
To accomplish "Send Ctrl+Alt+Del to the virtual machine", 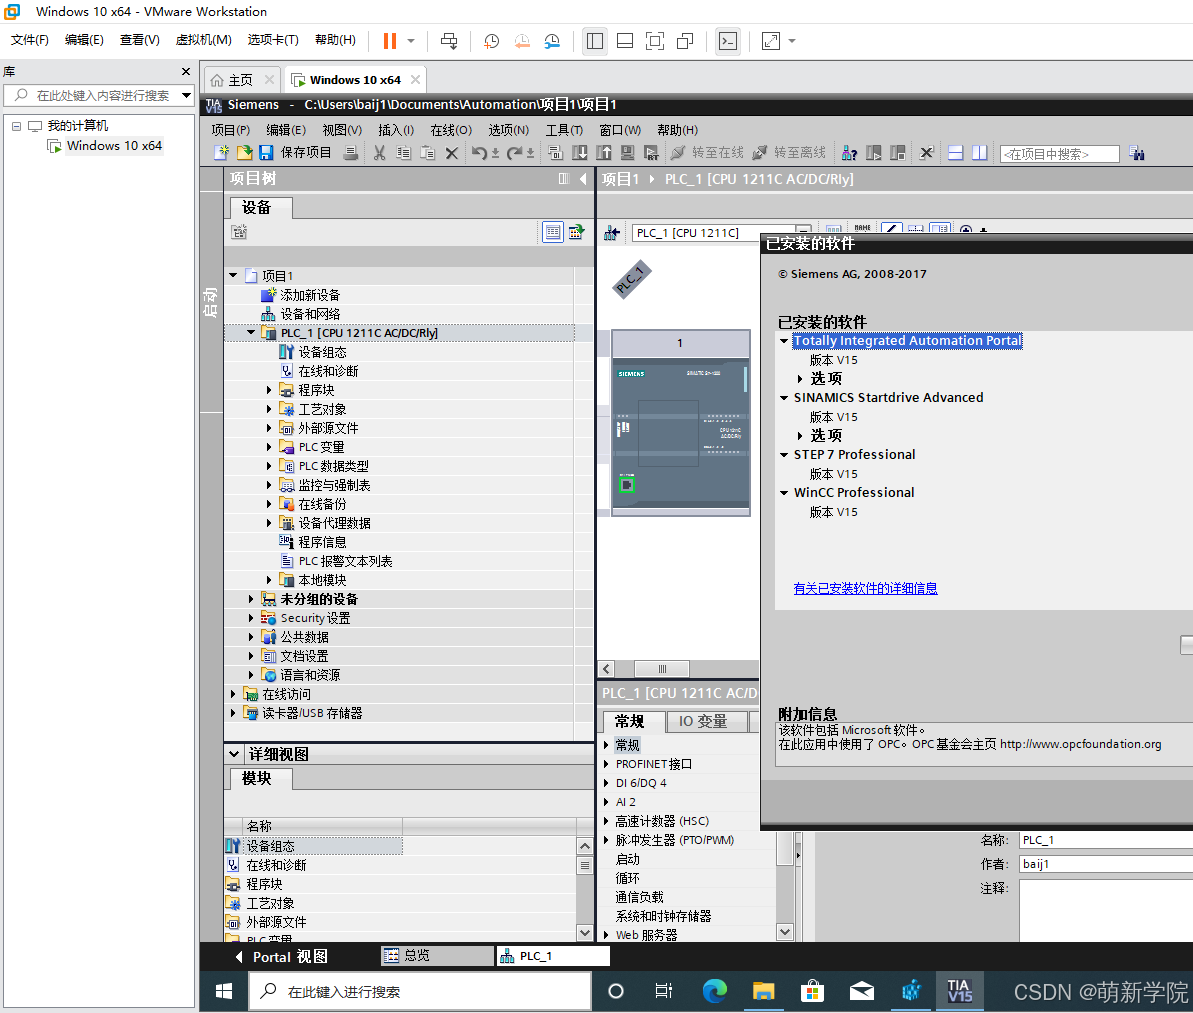I will 449,41.
